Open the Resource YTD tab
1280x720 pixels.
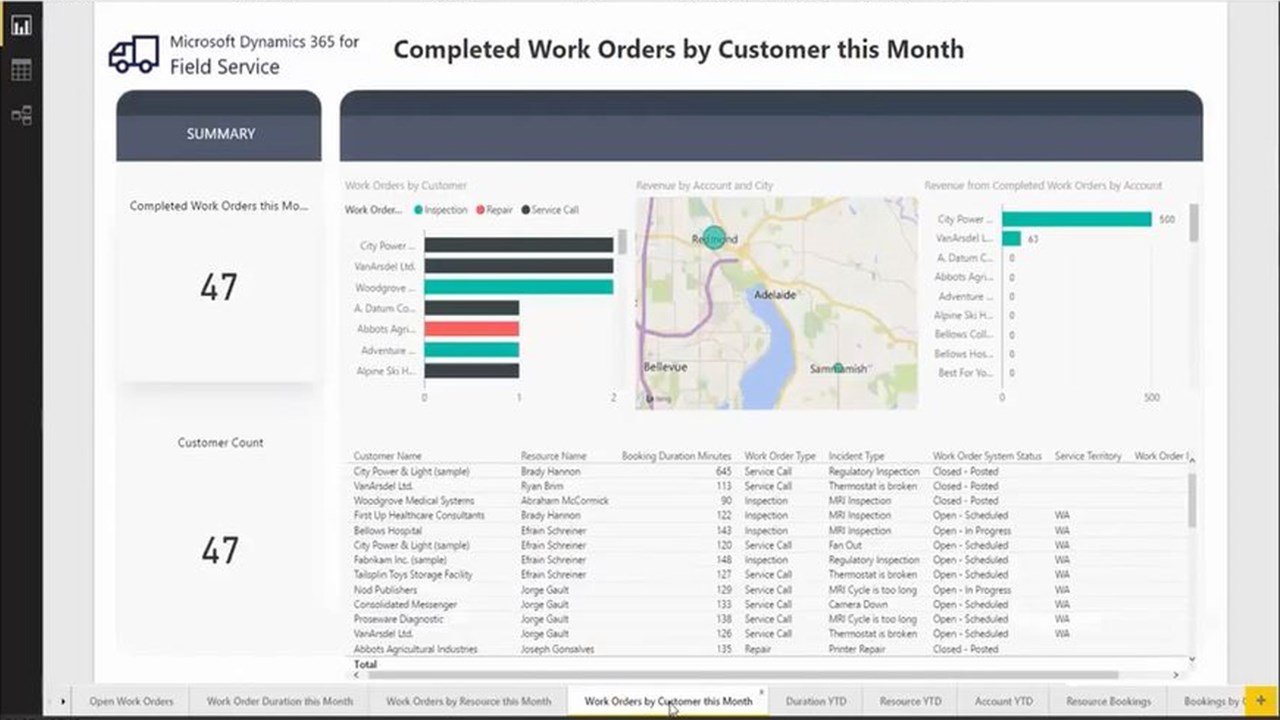click(910, 701)
